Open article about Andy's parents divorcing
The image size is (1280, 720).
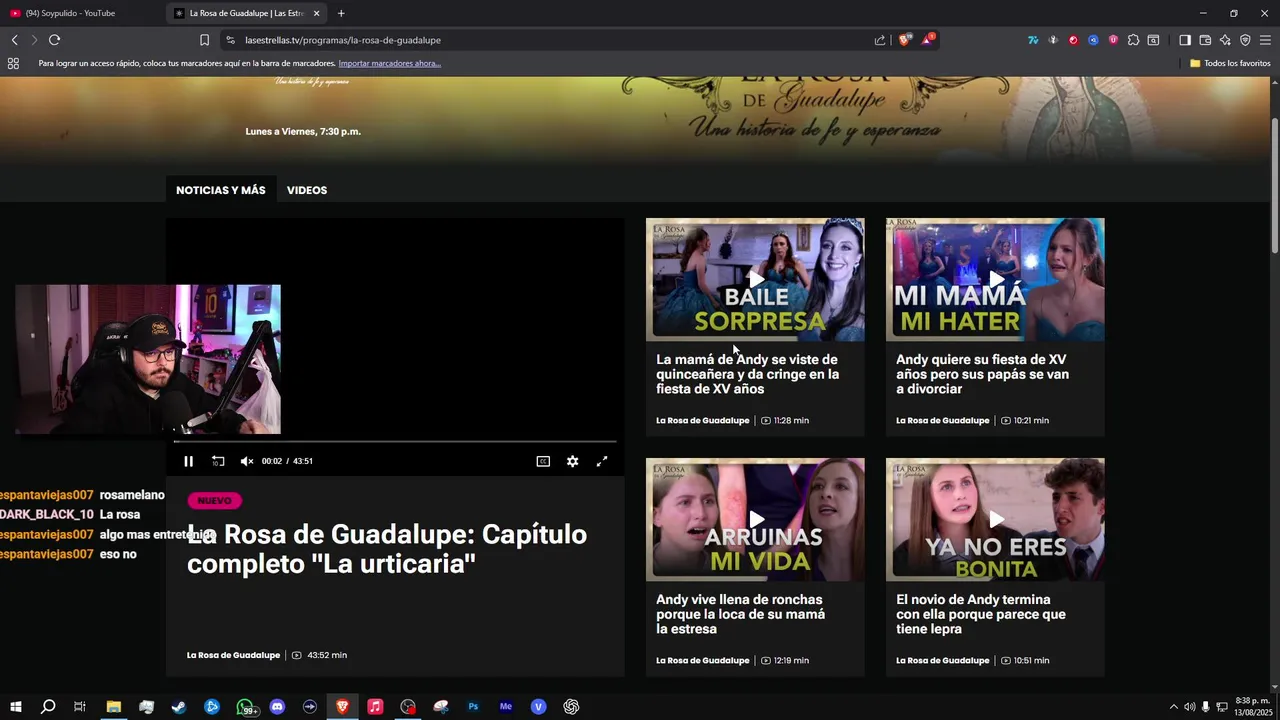coord(982,374)
